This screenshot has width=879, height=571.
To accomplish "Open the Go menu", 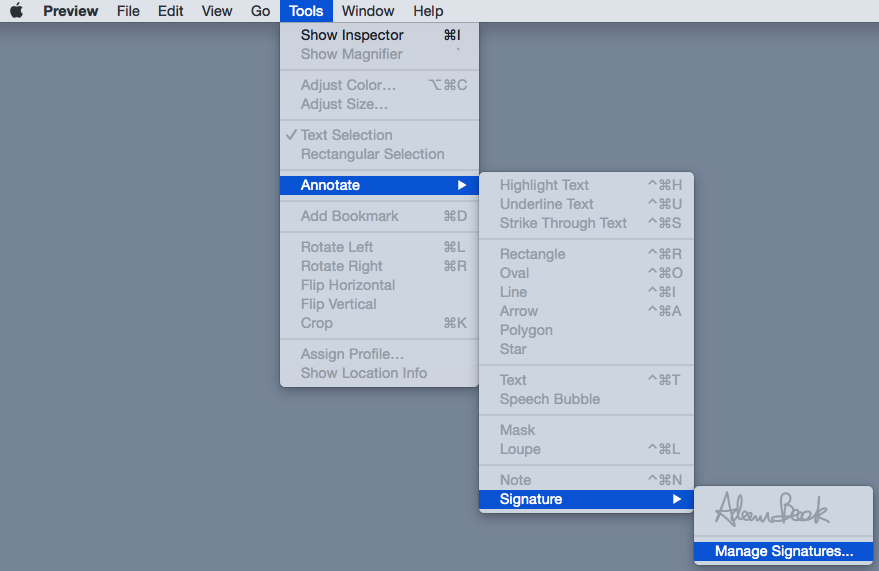I will (261, 11).
